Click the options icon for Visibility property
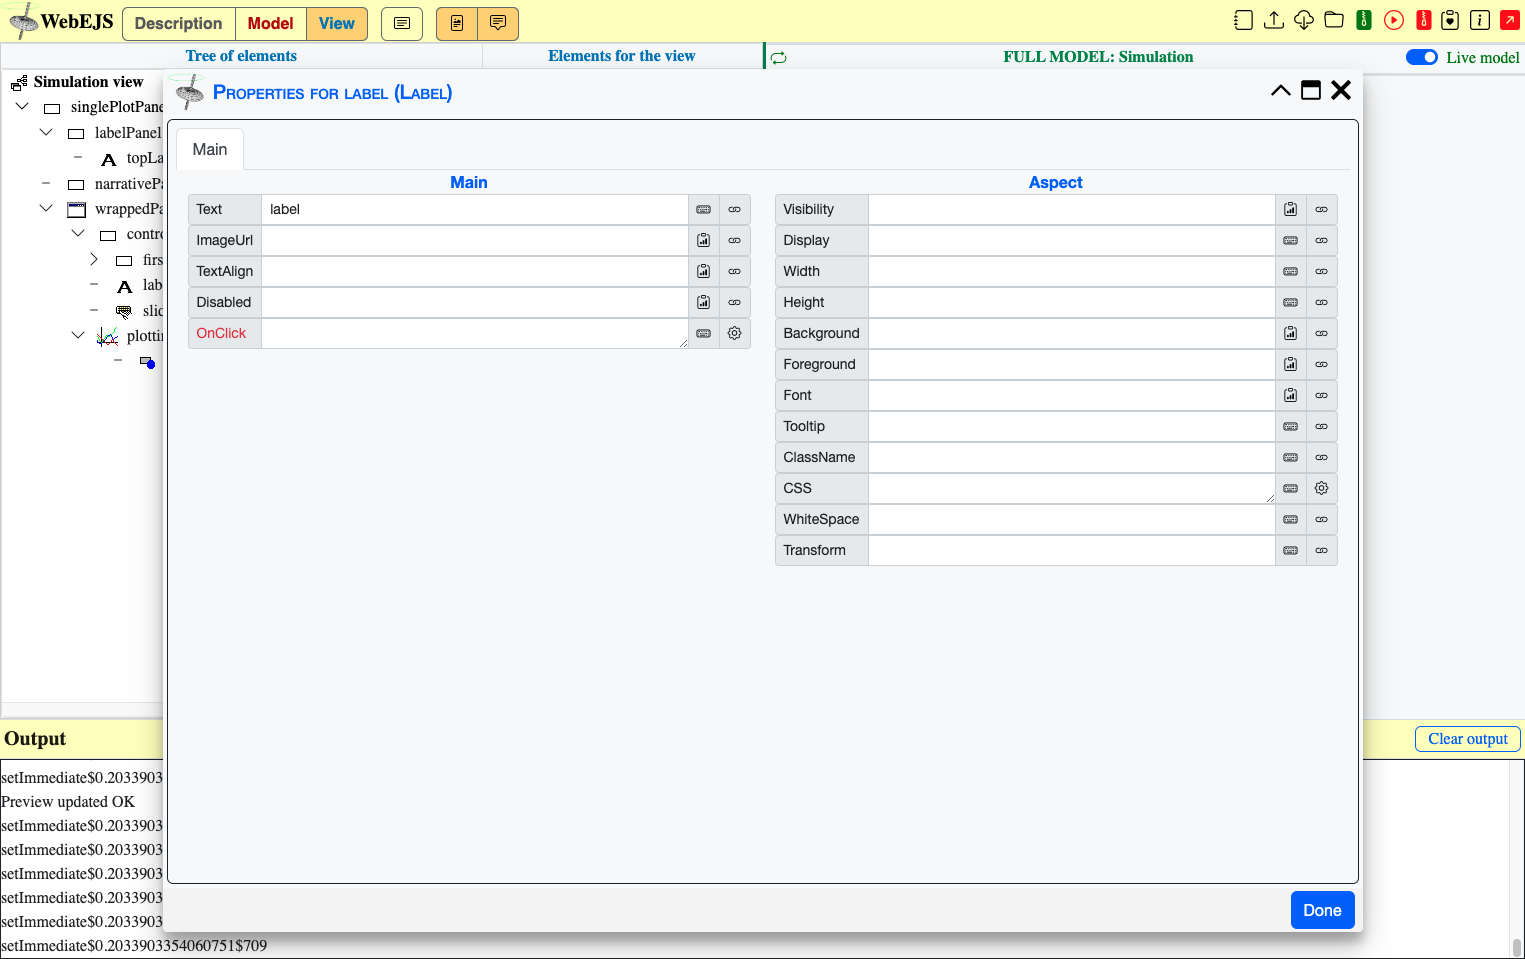 [1290, 209]
